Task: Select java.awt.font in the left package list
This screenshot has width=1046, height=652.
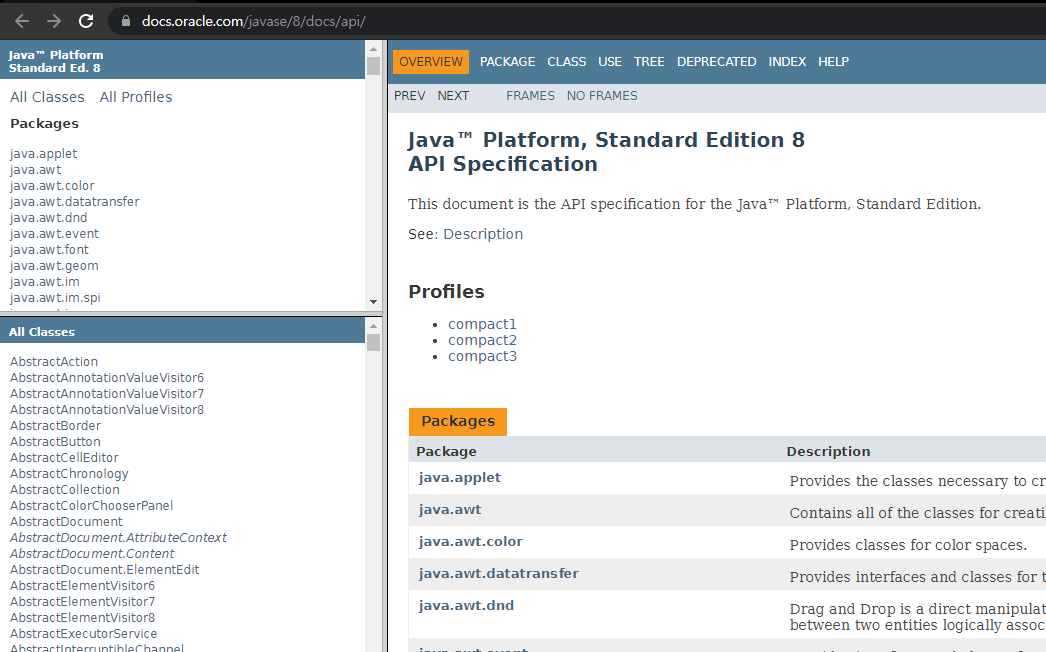Action: click(x=49, y=250)
